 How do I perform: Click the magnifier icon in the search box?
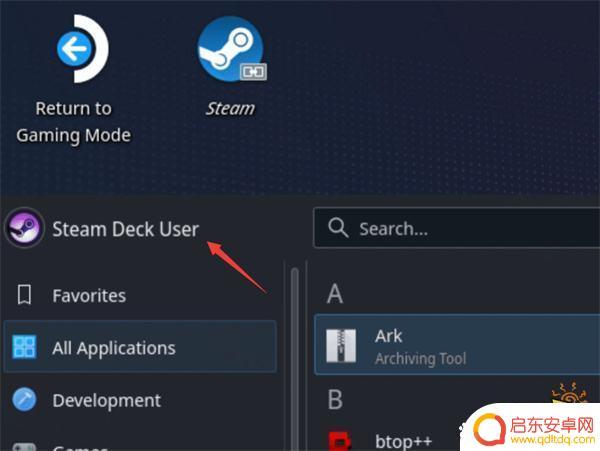click(338, 228)
